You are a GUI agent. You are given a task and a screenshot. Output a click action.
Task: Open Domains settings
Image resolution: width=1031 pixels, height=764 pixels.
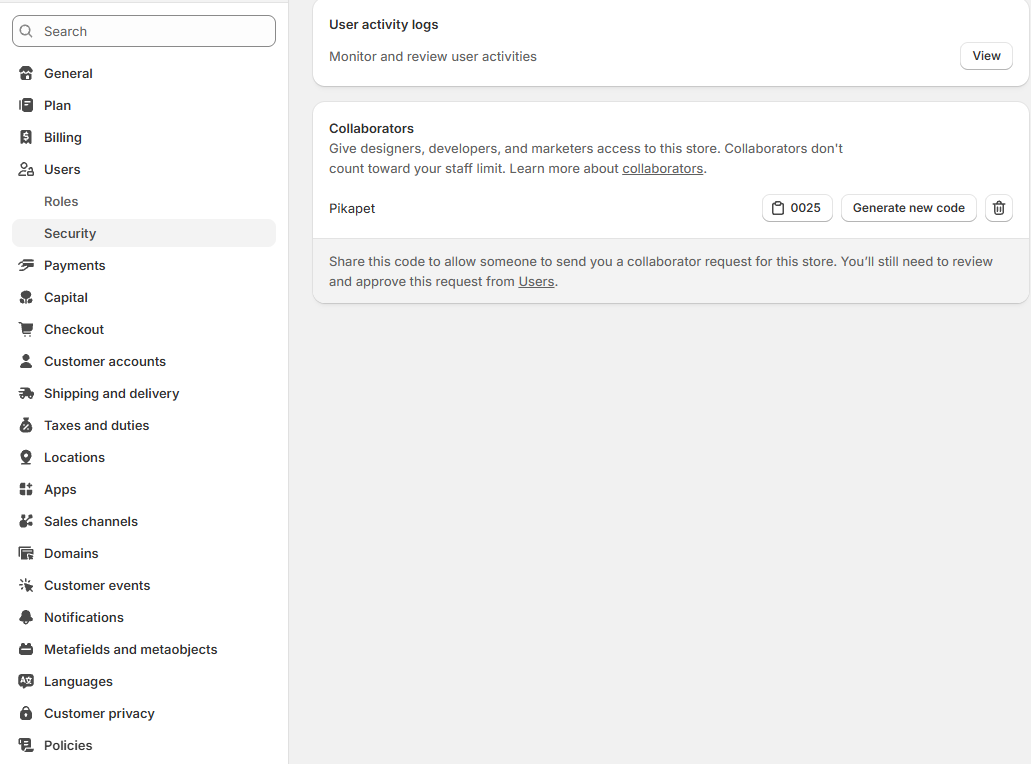(x=143, y=553)
